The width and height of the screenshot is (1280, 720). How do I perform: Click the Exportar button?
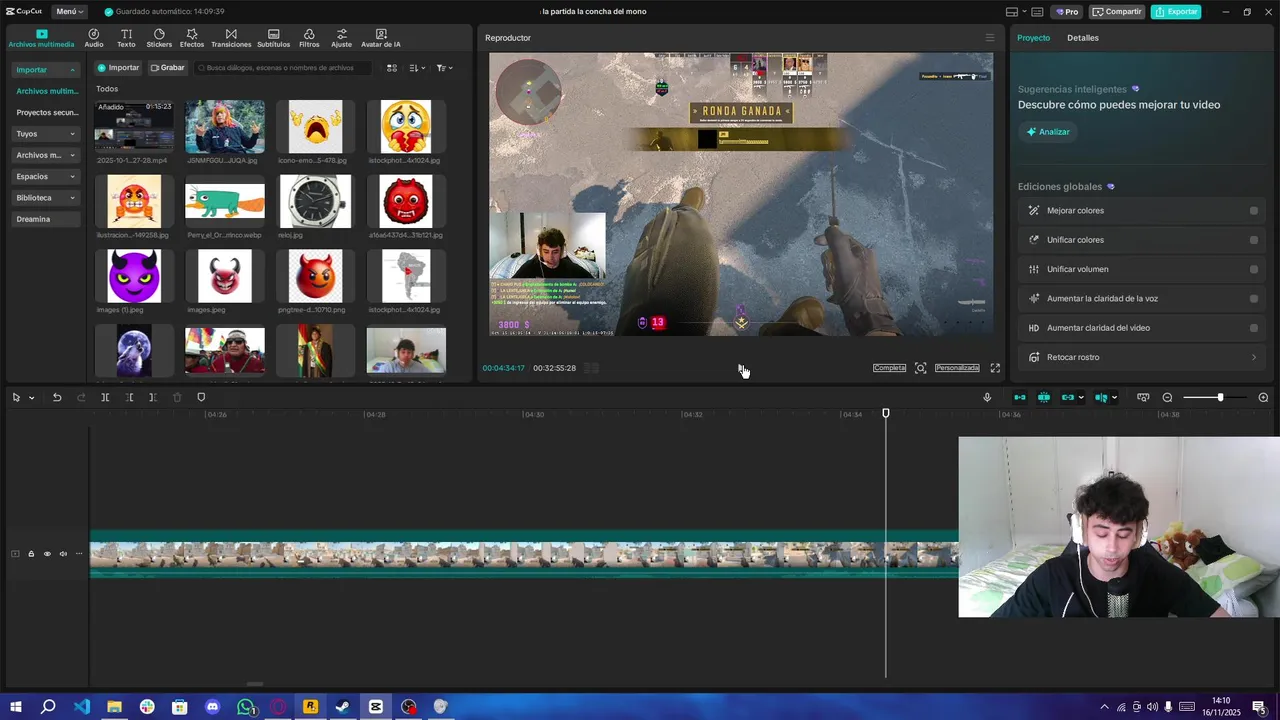[x=1176, y=12]
